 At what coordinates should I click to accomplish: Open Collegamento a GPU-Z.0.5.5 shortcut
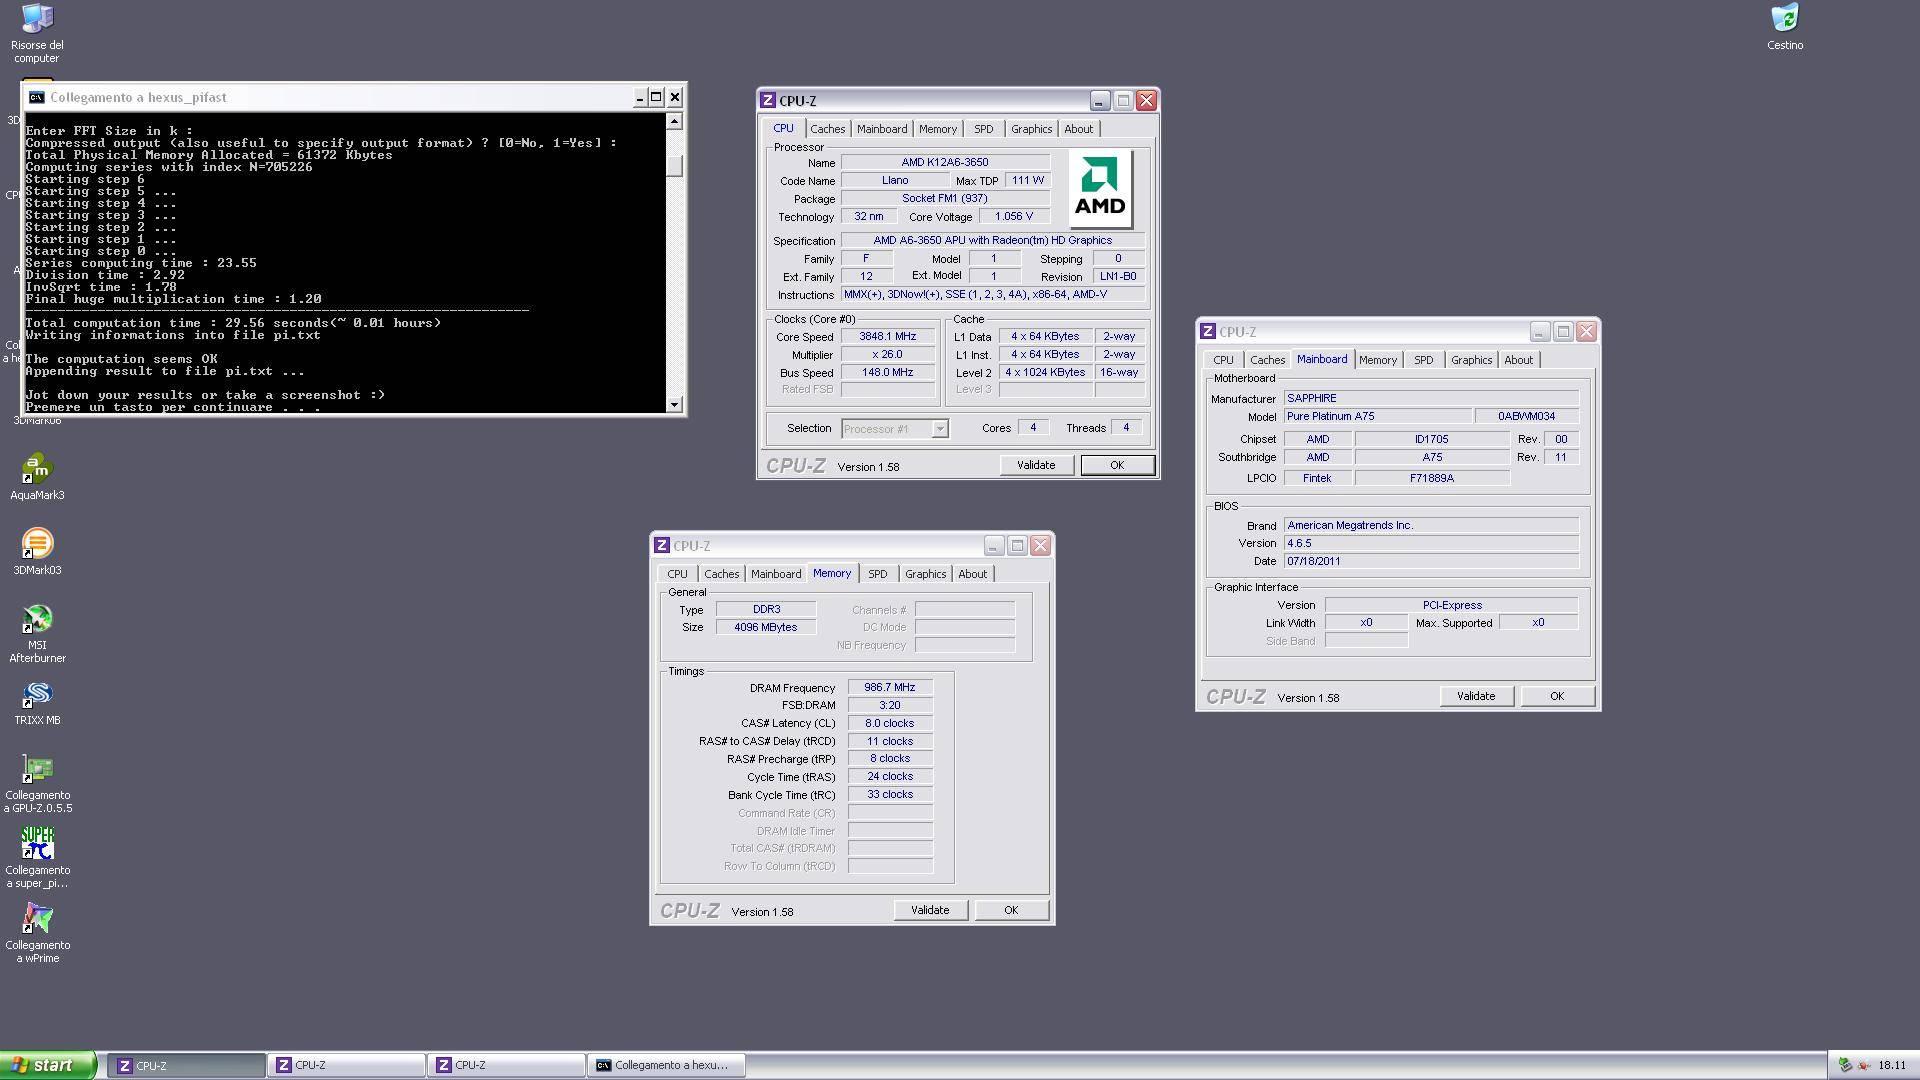pyautogui.click(x=37, y=784)
